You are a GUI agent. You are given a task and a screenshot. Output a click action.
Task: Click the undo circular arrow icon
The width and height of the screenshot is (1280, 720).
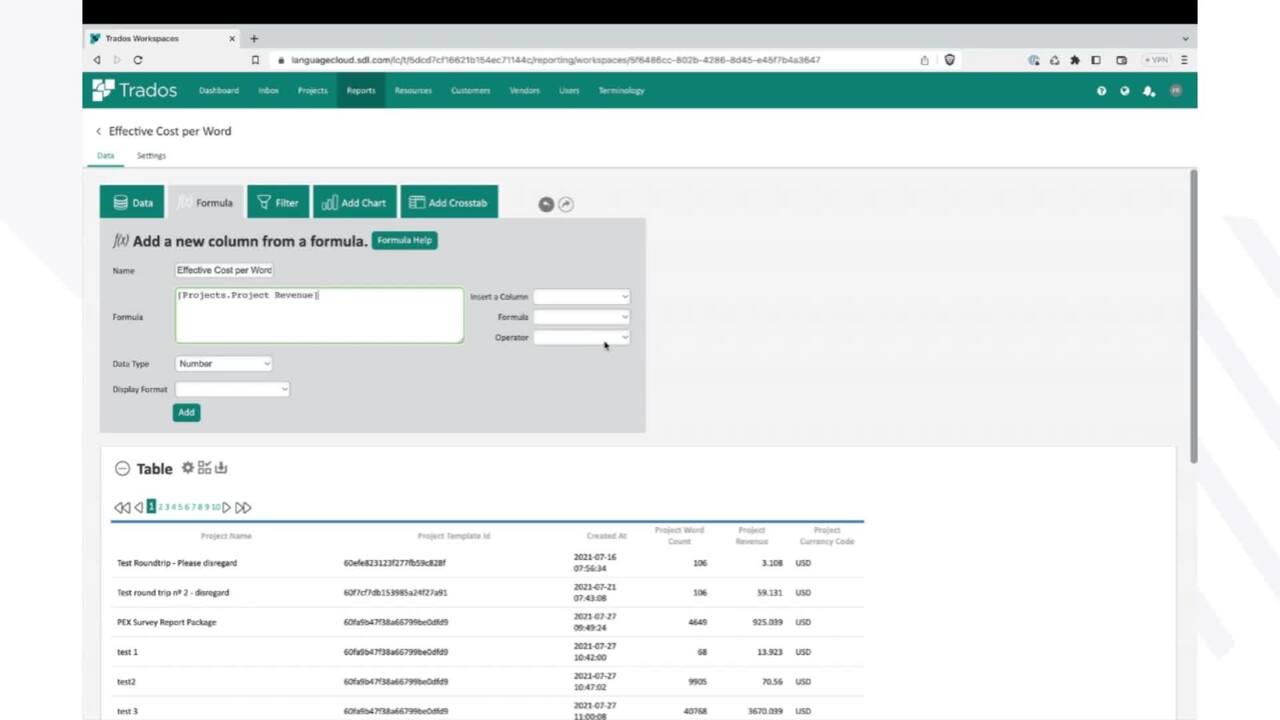[x=546, y=204]
